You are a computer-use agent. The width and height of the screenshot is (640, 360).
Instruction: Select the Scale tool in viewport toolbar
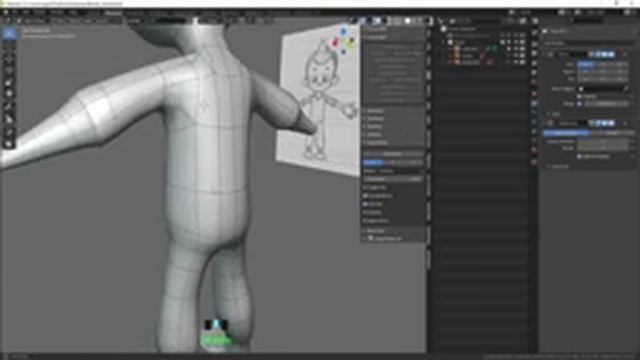pyautogui.click(x=9, y=82)
